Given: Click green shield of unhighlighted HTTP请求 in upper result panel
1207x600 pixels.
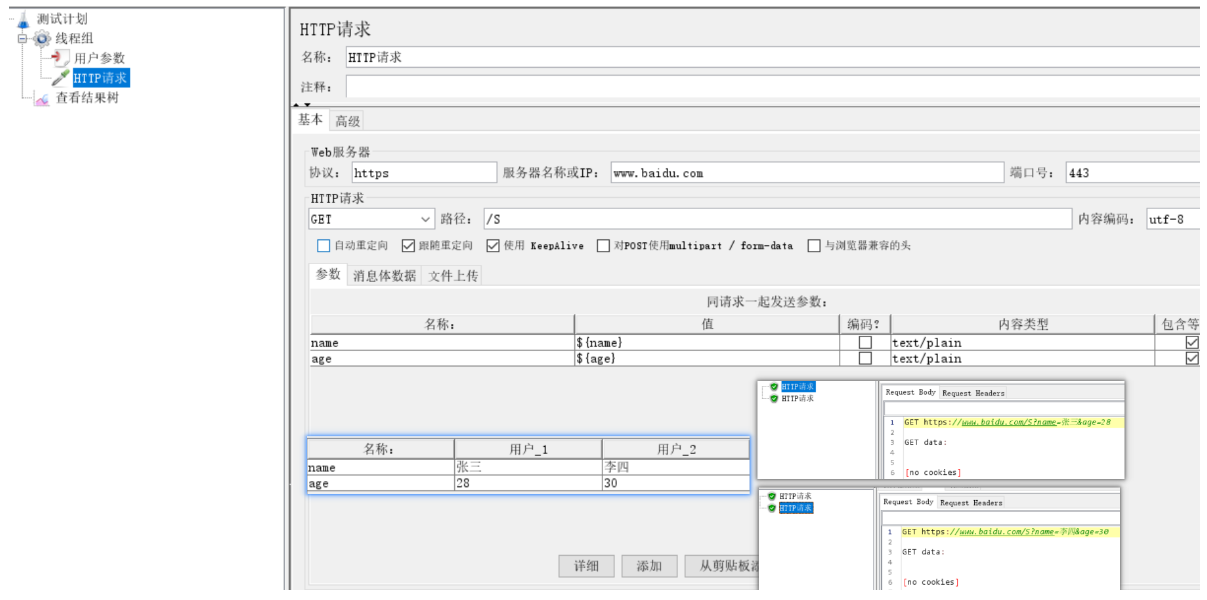Looking at the screenshot, I should tap(774, 398).
